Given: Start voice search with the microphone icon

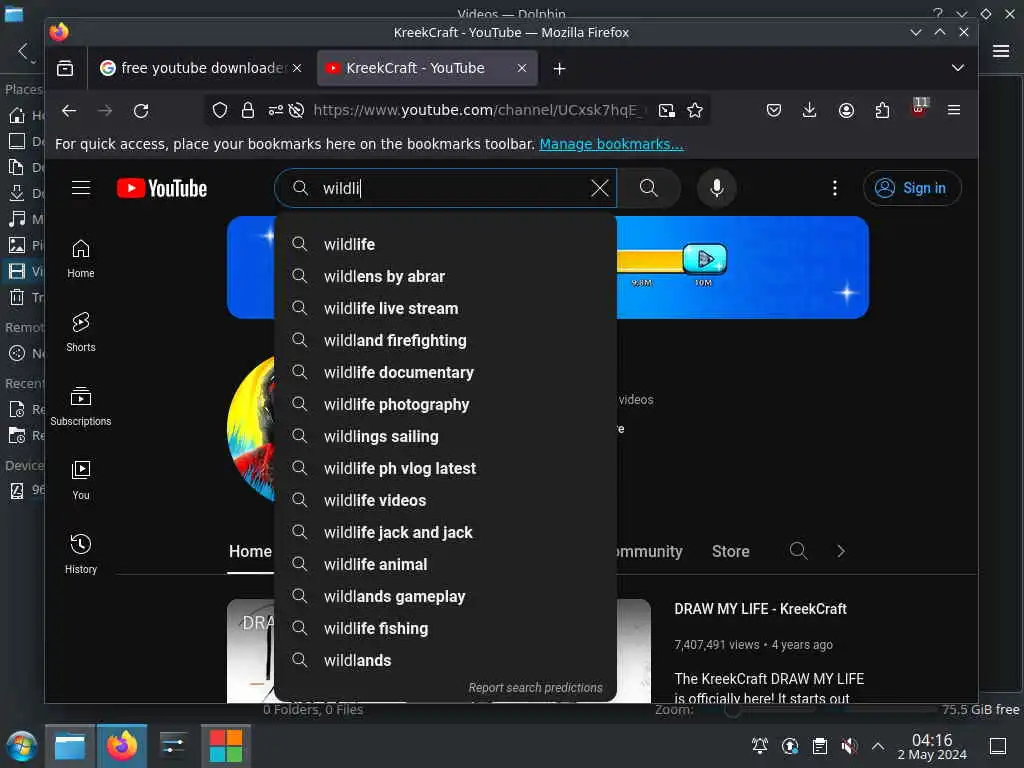Looking at the screenshot, I should tap(716, 188).
